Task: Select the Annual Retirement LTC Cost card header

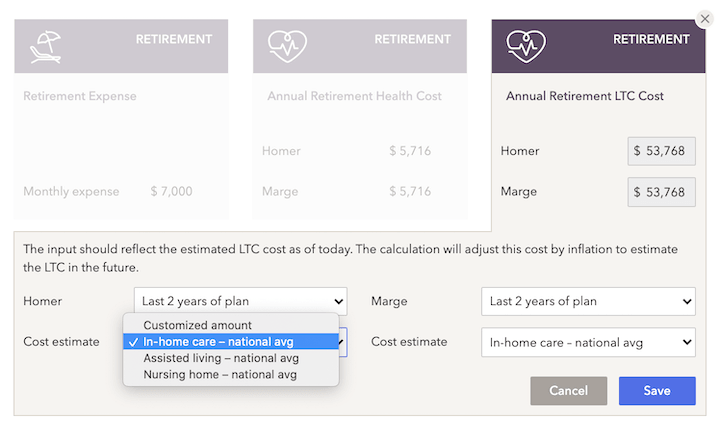Action: (x=598, y=46)
